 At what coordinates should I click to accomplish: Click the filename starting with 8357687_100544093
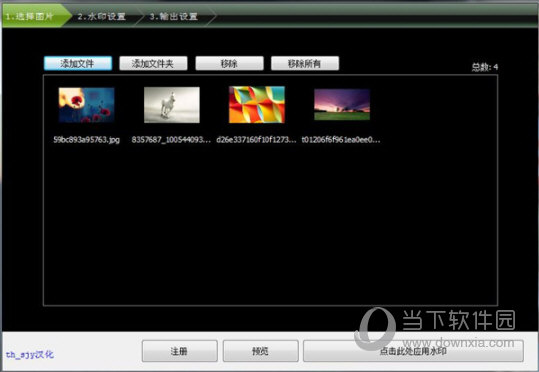point(171,140)
